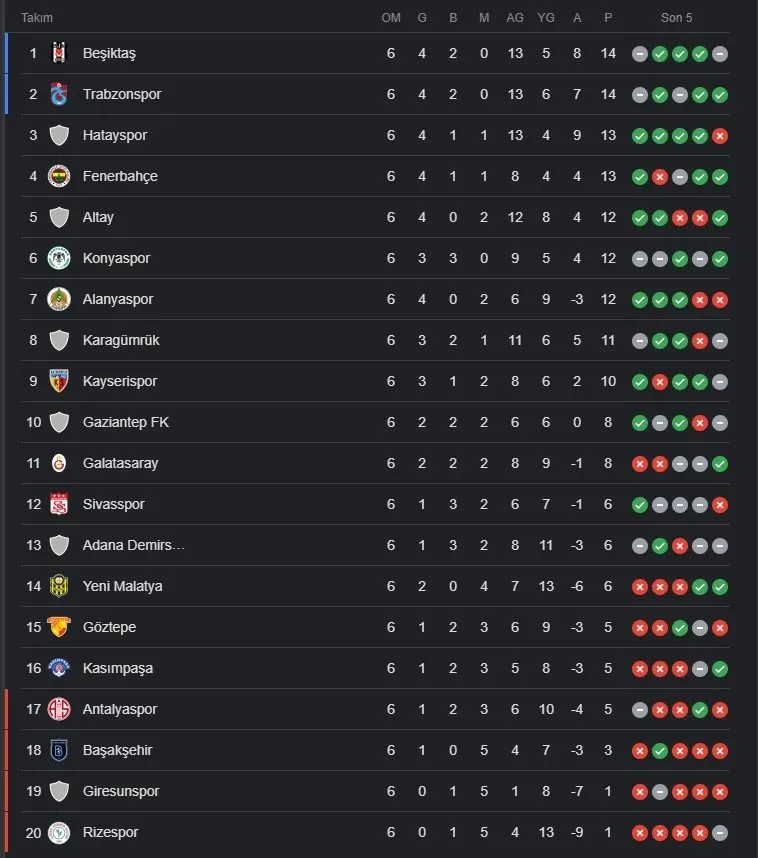Click Hatayspor's most recent red loss indicator

pyautogui.click(x=720, y=135)
